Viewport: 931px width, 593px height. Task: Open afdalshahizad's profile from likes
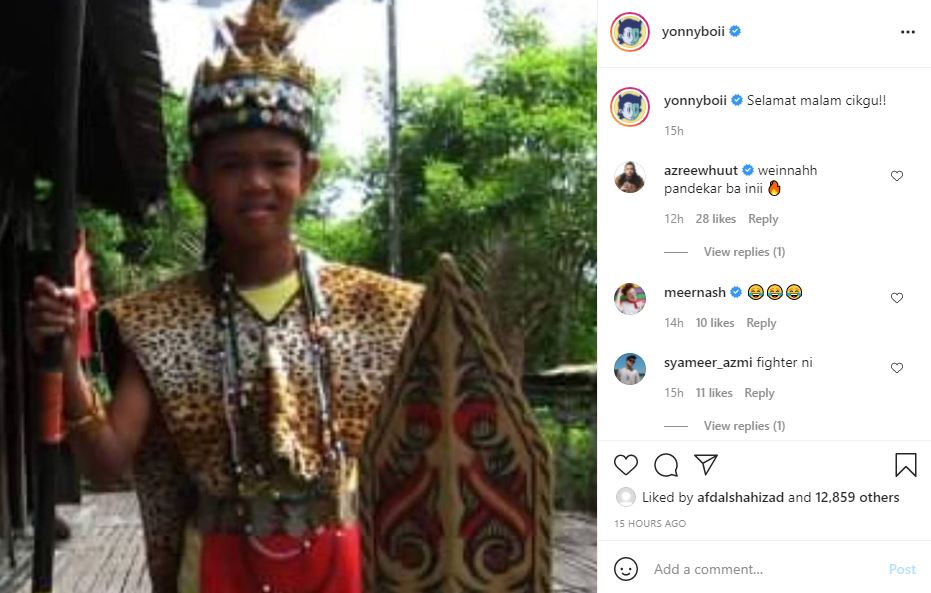click(x=740, y=497)
